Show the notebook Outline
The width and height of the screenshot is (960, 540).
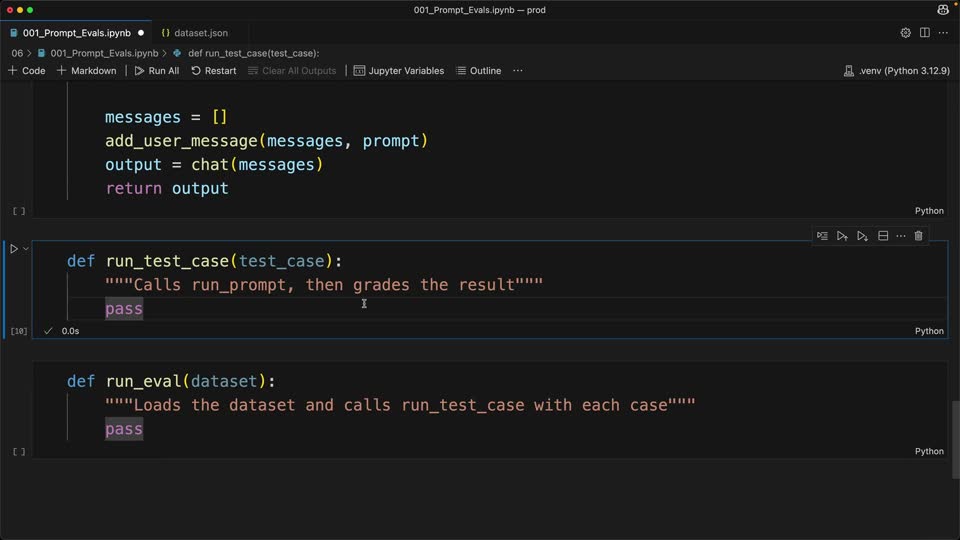479,71
